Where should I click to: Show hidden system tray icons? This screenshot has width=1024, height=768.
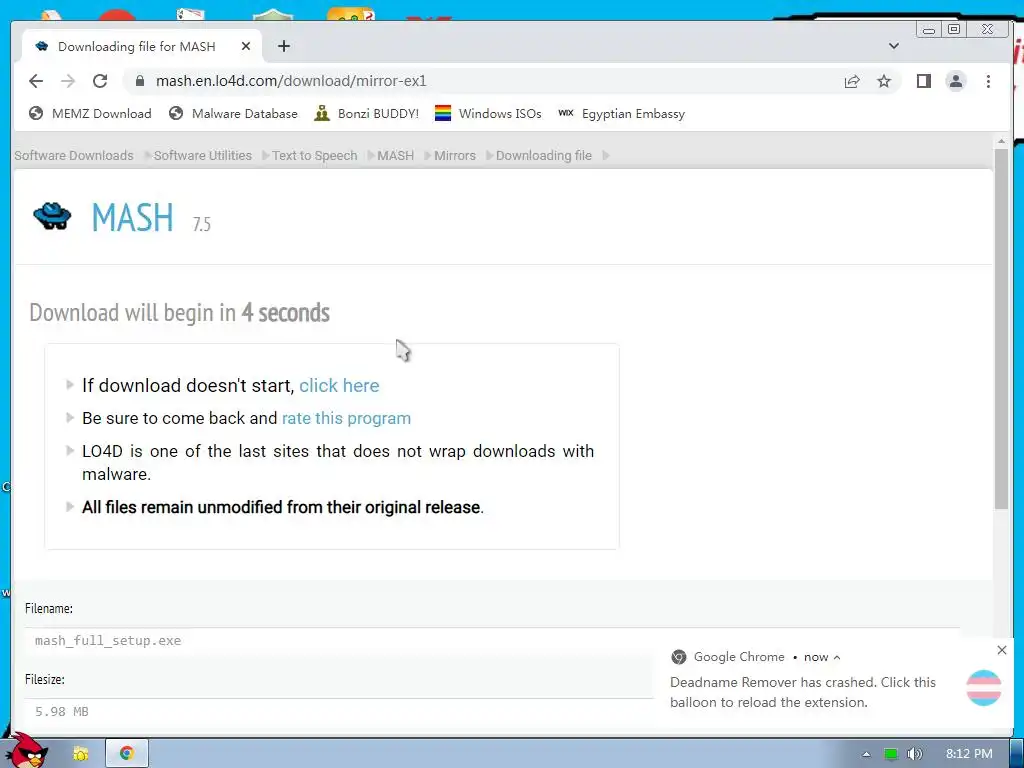tap(866, 754)
